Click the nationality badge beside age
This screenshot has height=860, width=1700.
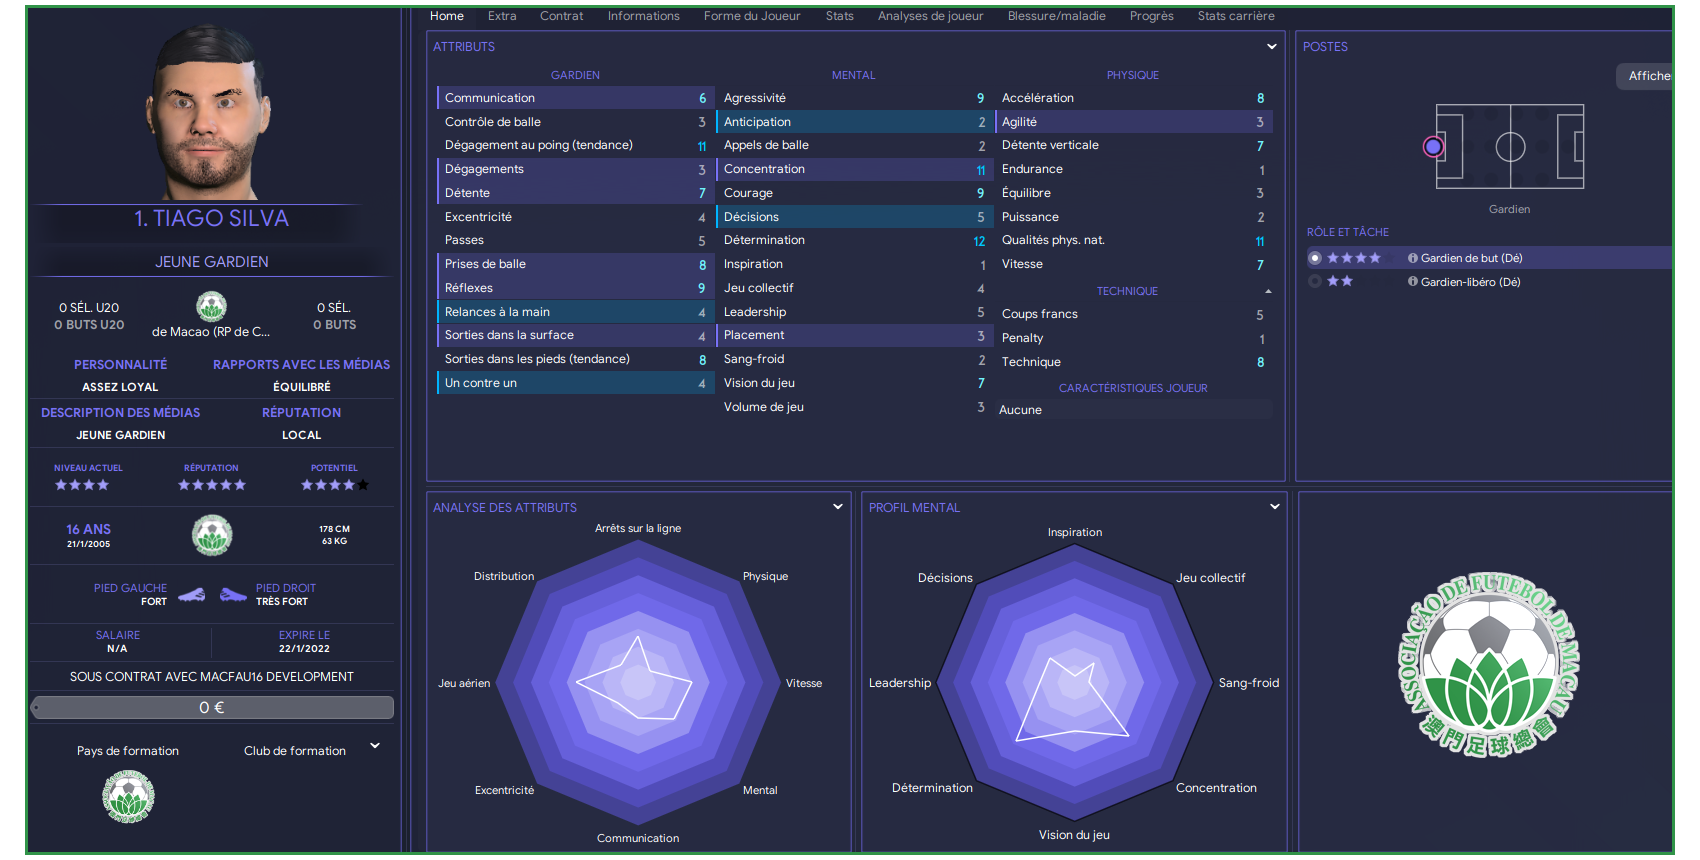(x=212, y=535)
